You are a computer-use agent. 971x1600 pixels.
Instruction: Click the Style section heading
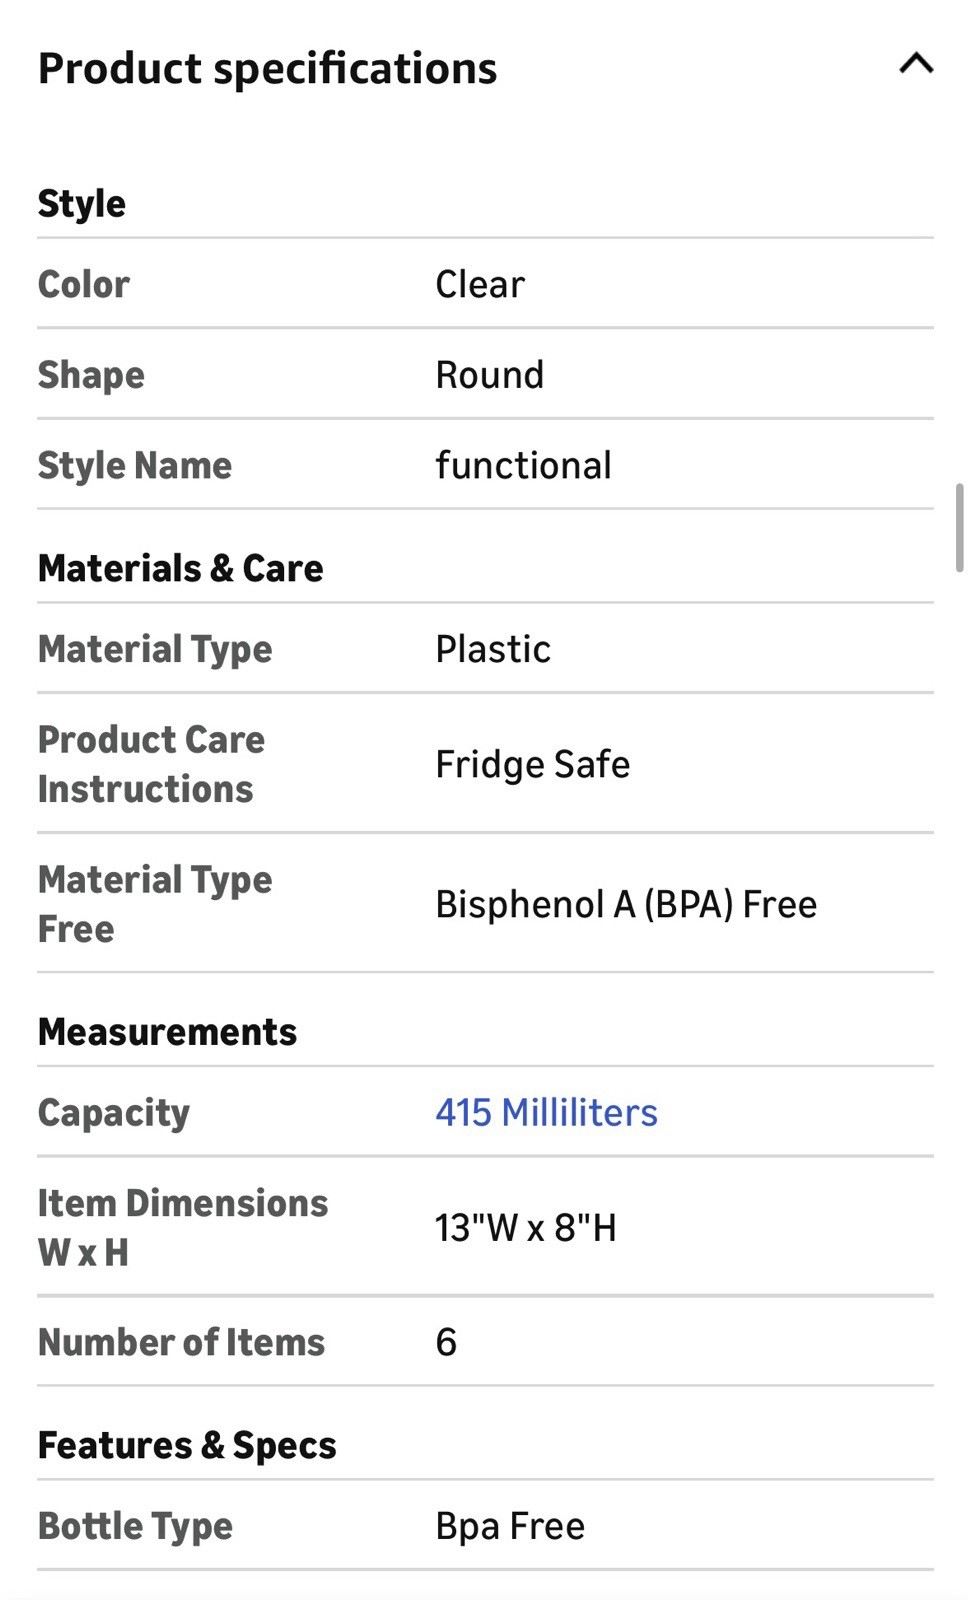tap(82, 204)
